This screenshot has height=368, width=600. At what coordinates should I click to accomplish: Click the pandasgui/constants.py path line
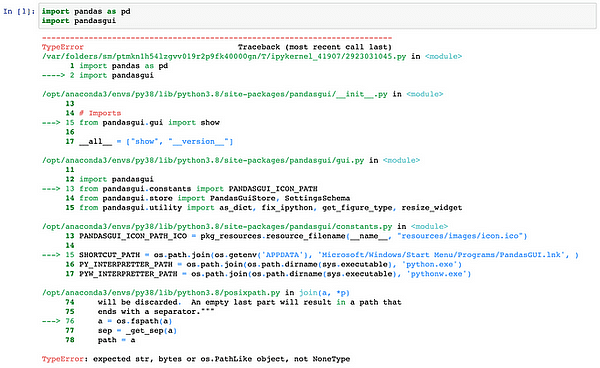pos(245,226)
